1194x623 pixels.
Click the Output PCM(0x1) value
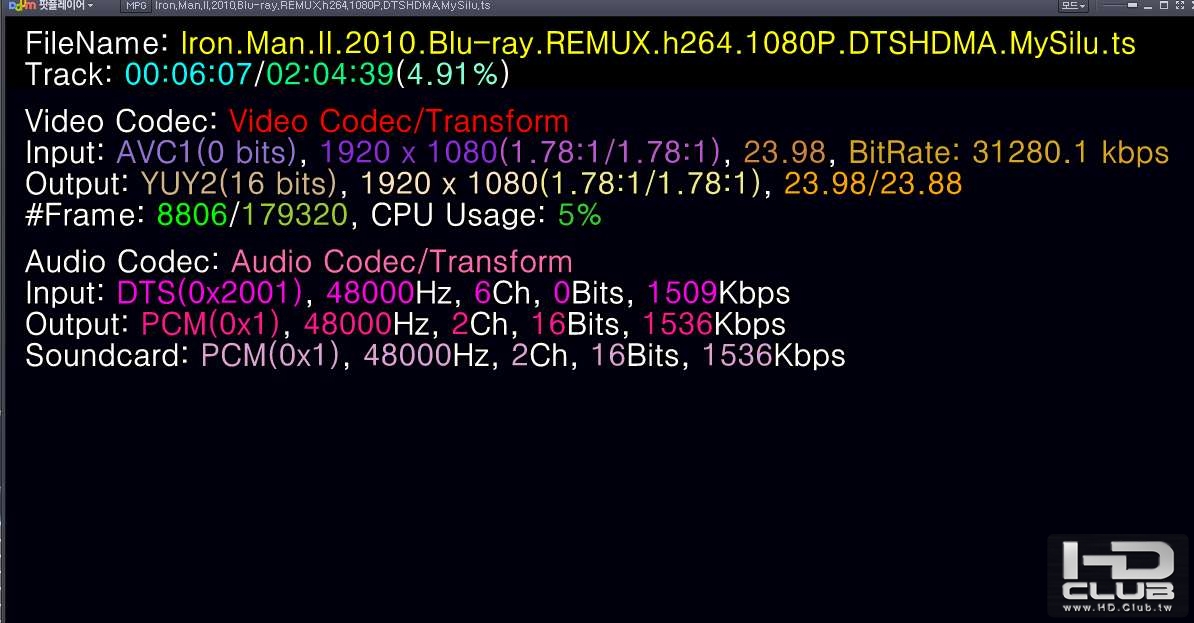[211, 324]
